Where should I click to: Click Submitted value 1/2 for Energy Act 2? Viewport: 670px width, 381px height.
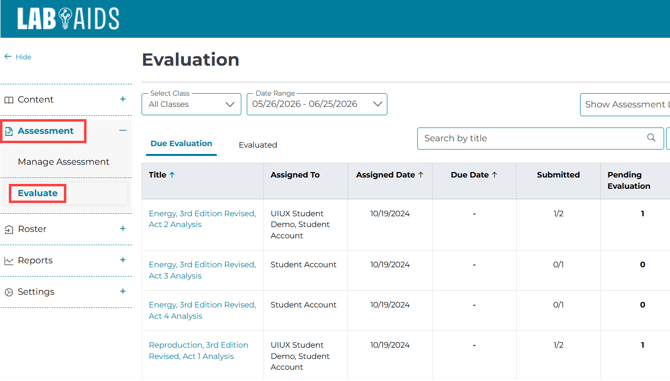coord(558,214)
